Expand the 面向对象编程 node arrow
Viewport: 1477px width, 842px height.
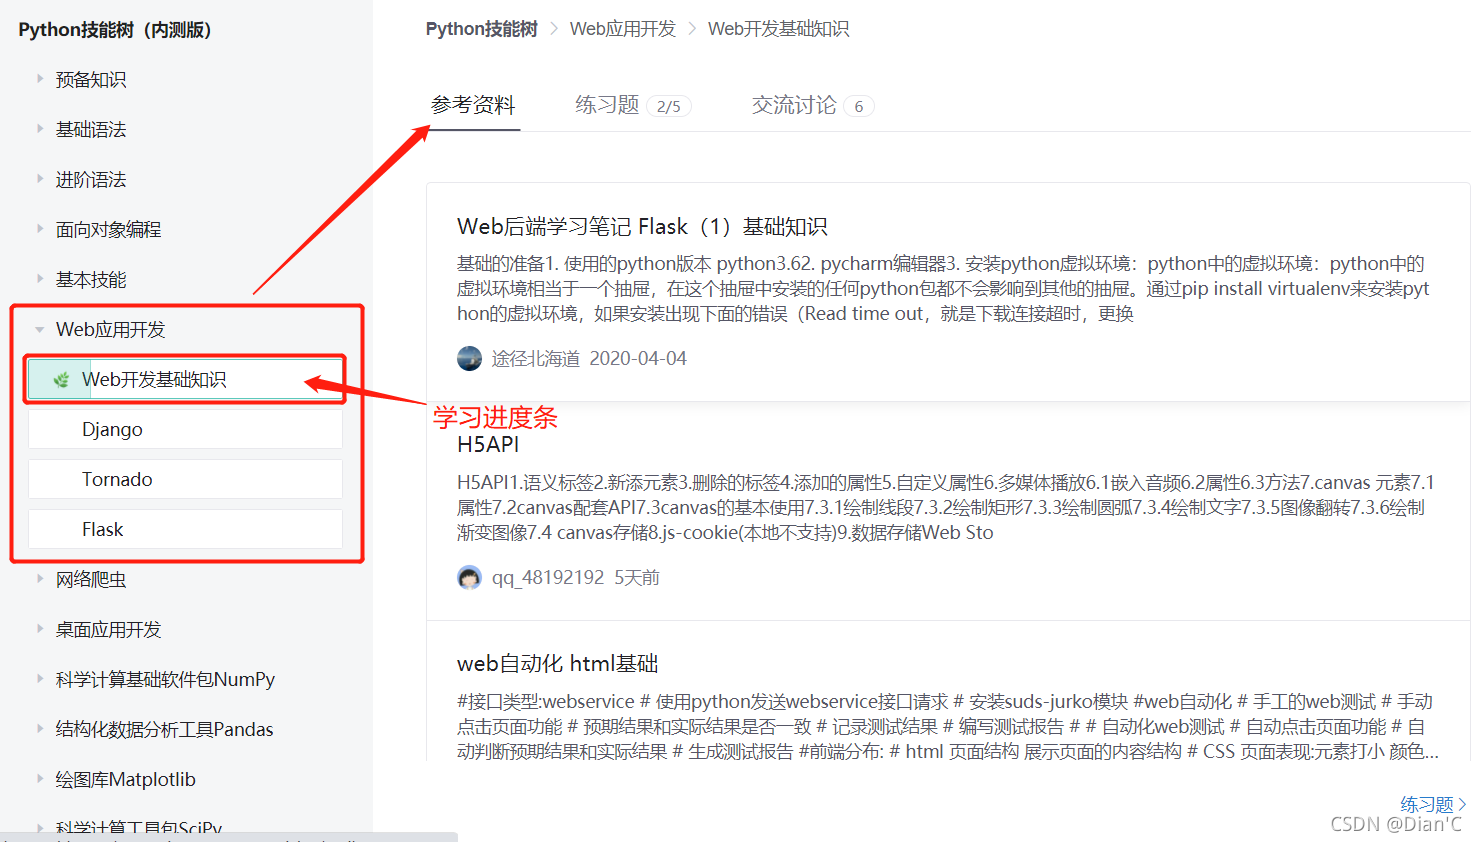40,228
